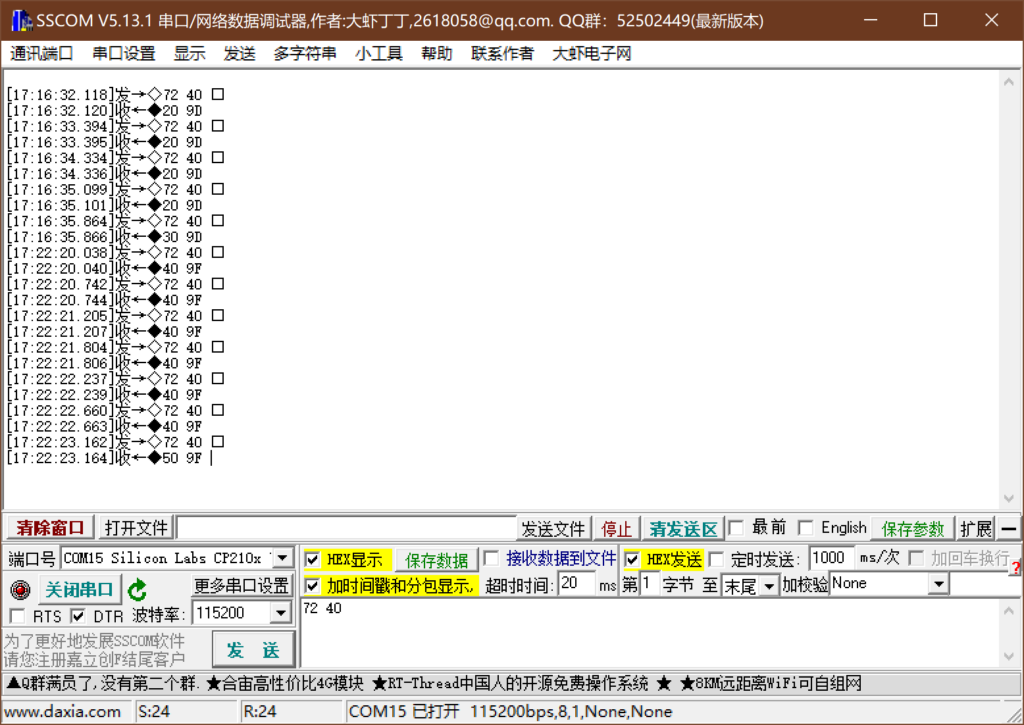Click the SSCOM app icon in title bar
The width and height of the screenshot is (1024, 725).
[x=20, y=20]
